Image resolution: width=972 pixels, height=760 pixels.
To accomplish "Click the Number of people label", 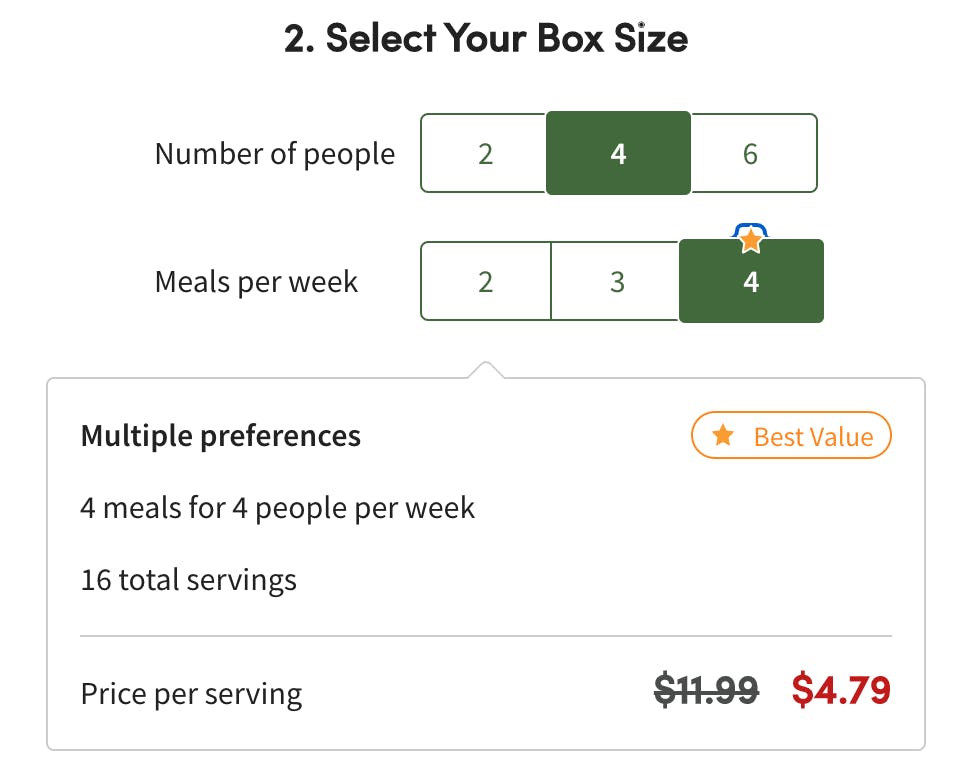I will tap(275, 154).
